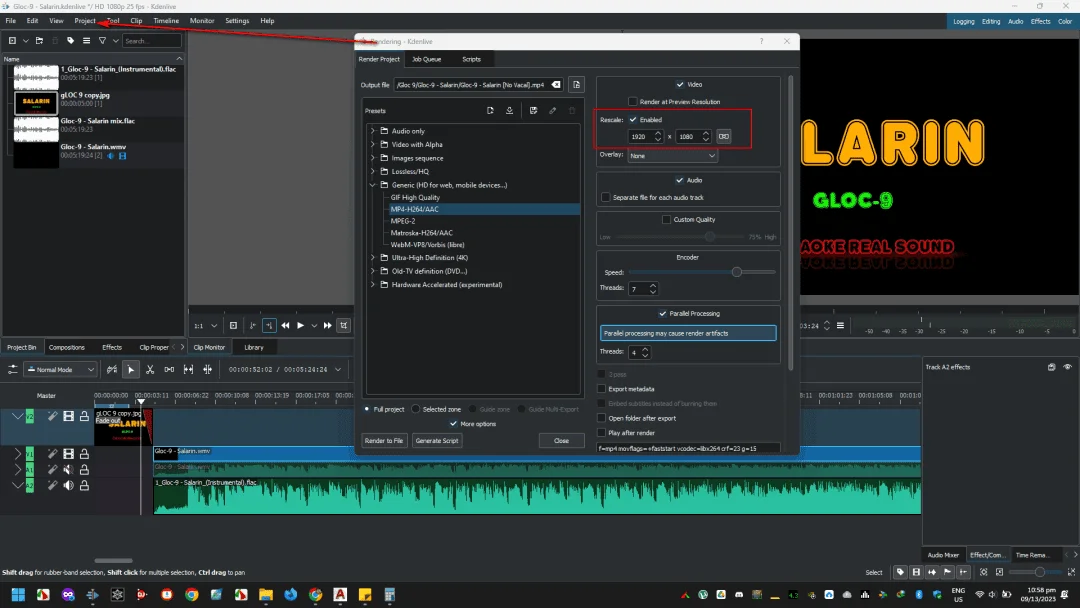This screenshot has height=608, width=1080.
Task: Open timeline settings sliders icon
Action: pos(12,370)
